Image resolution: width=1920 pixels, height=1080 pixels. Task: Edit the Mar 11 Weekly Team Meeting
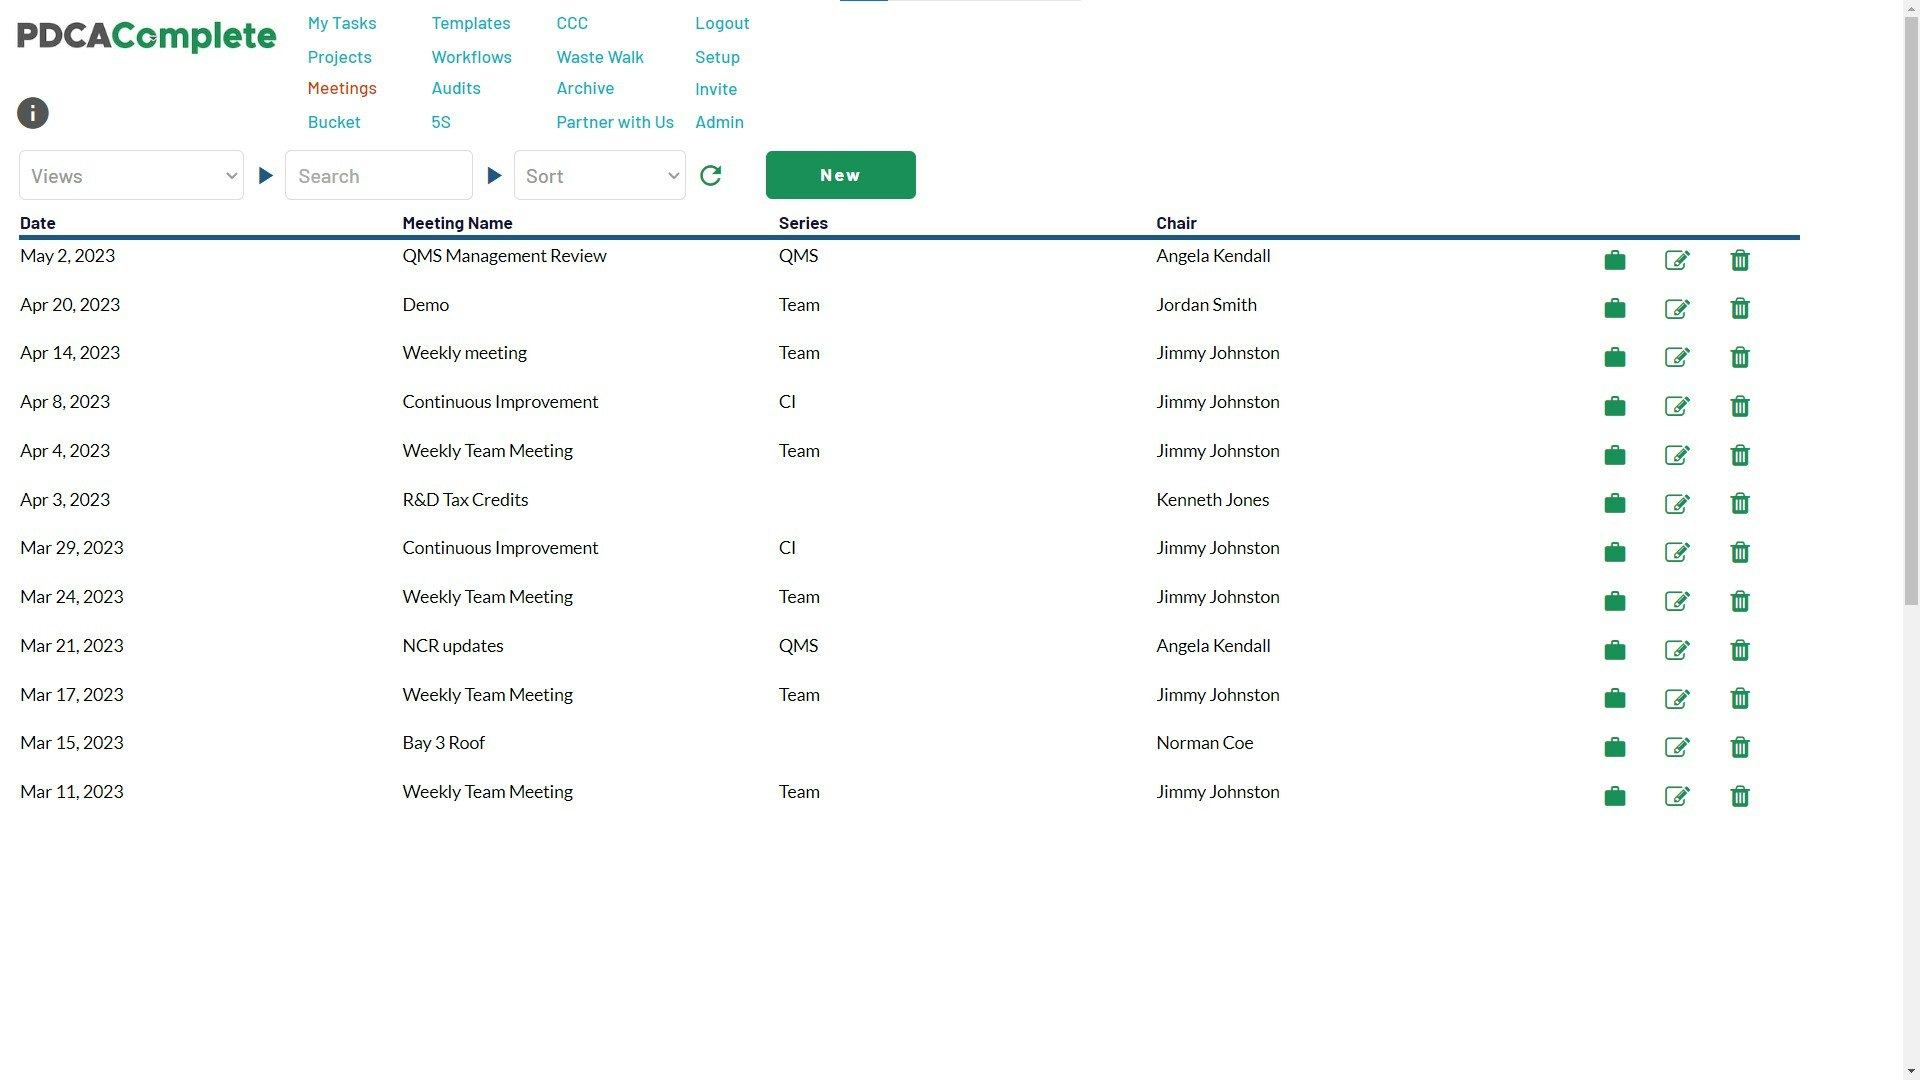1677,796
